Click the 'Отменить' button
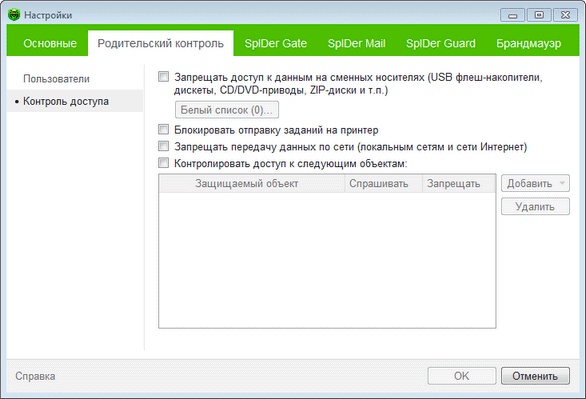 tap(535, 376)
